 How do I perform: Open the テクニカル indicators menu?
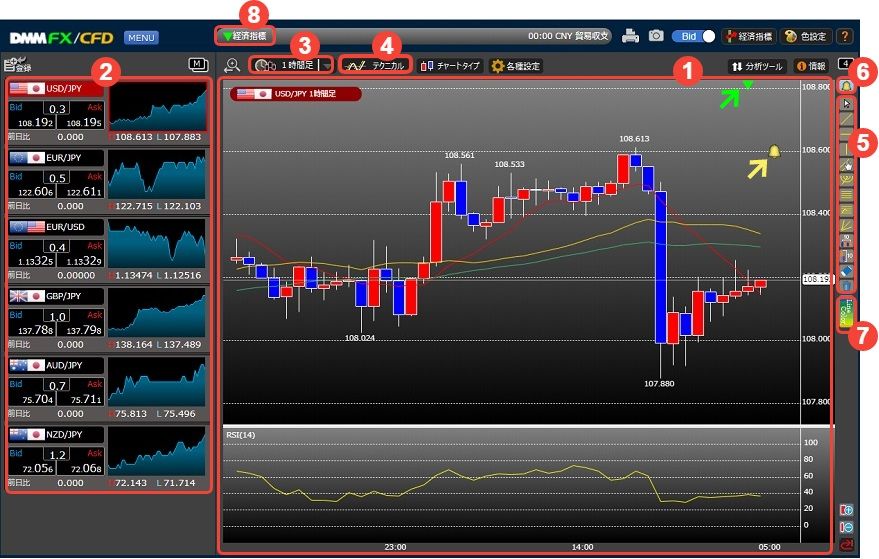pos(375,66)
